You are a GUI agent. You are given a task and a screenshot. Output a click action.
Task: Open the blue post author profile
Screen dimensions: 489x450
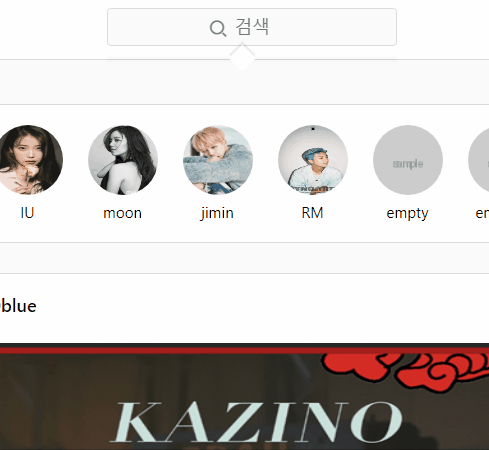18,306
